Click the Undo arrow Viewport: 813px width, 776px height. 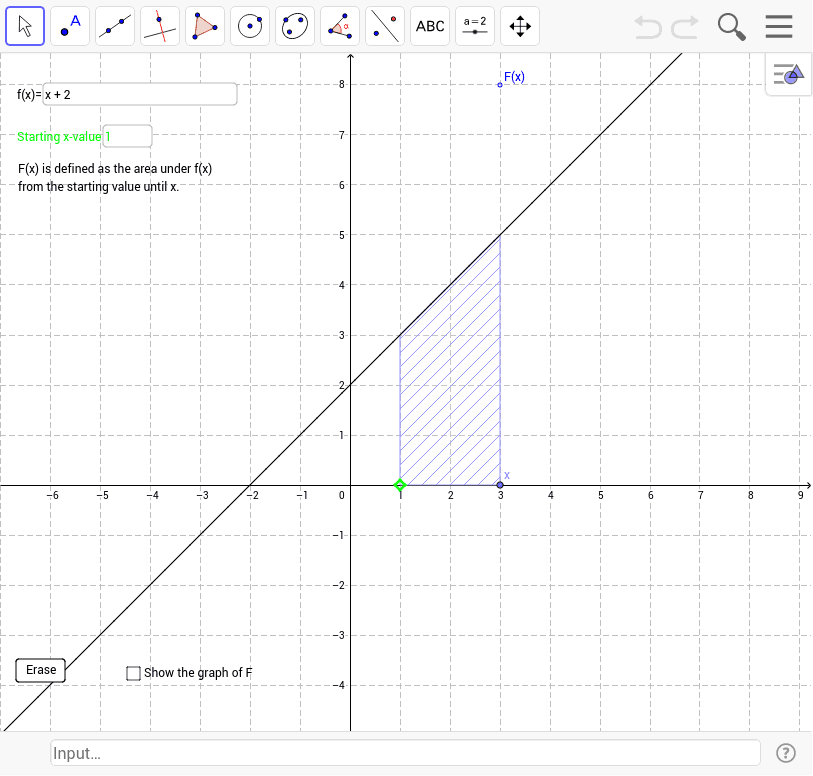tap(648, 27)
